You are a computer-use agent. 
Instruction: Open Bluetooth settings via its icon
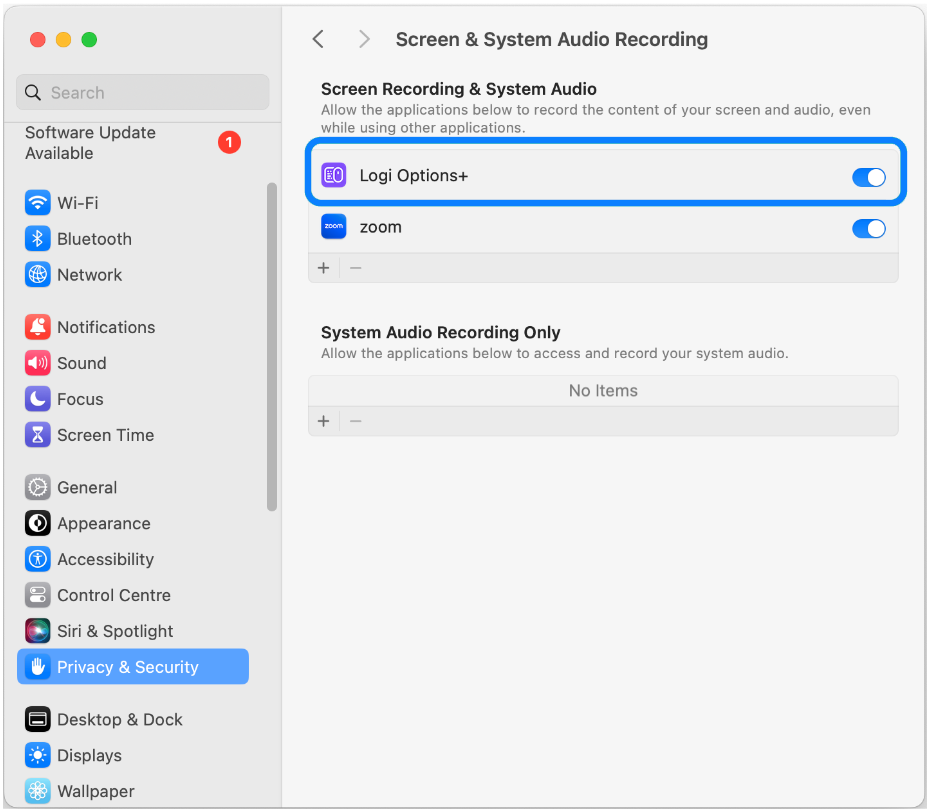click(x=38, y=239)
